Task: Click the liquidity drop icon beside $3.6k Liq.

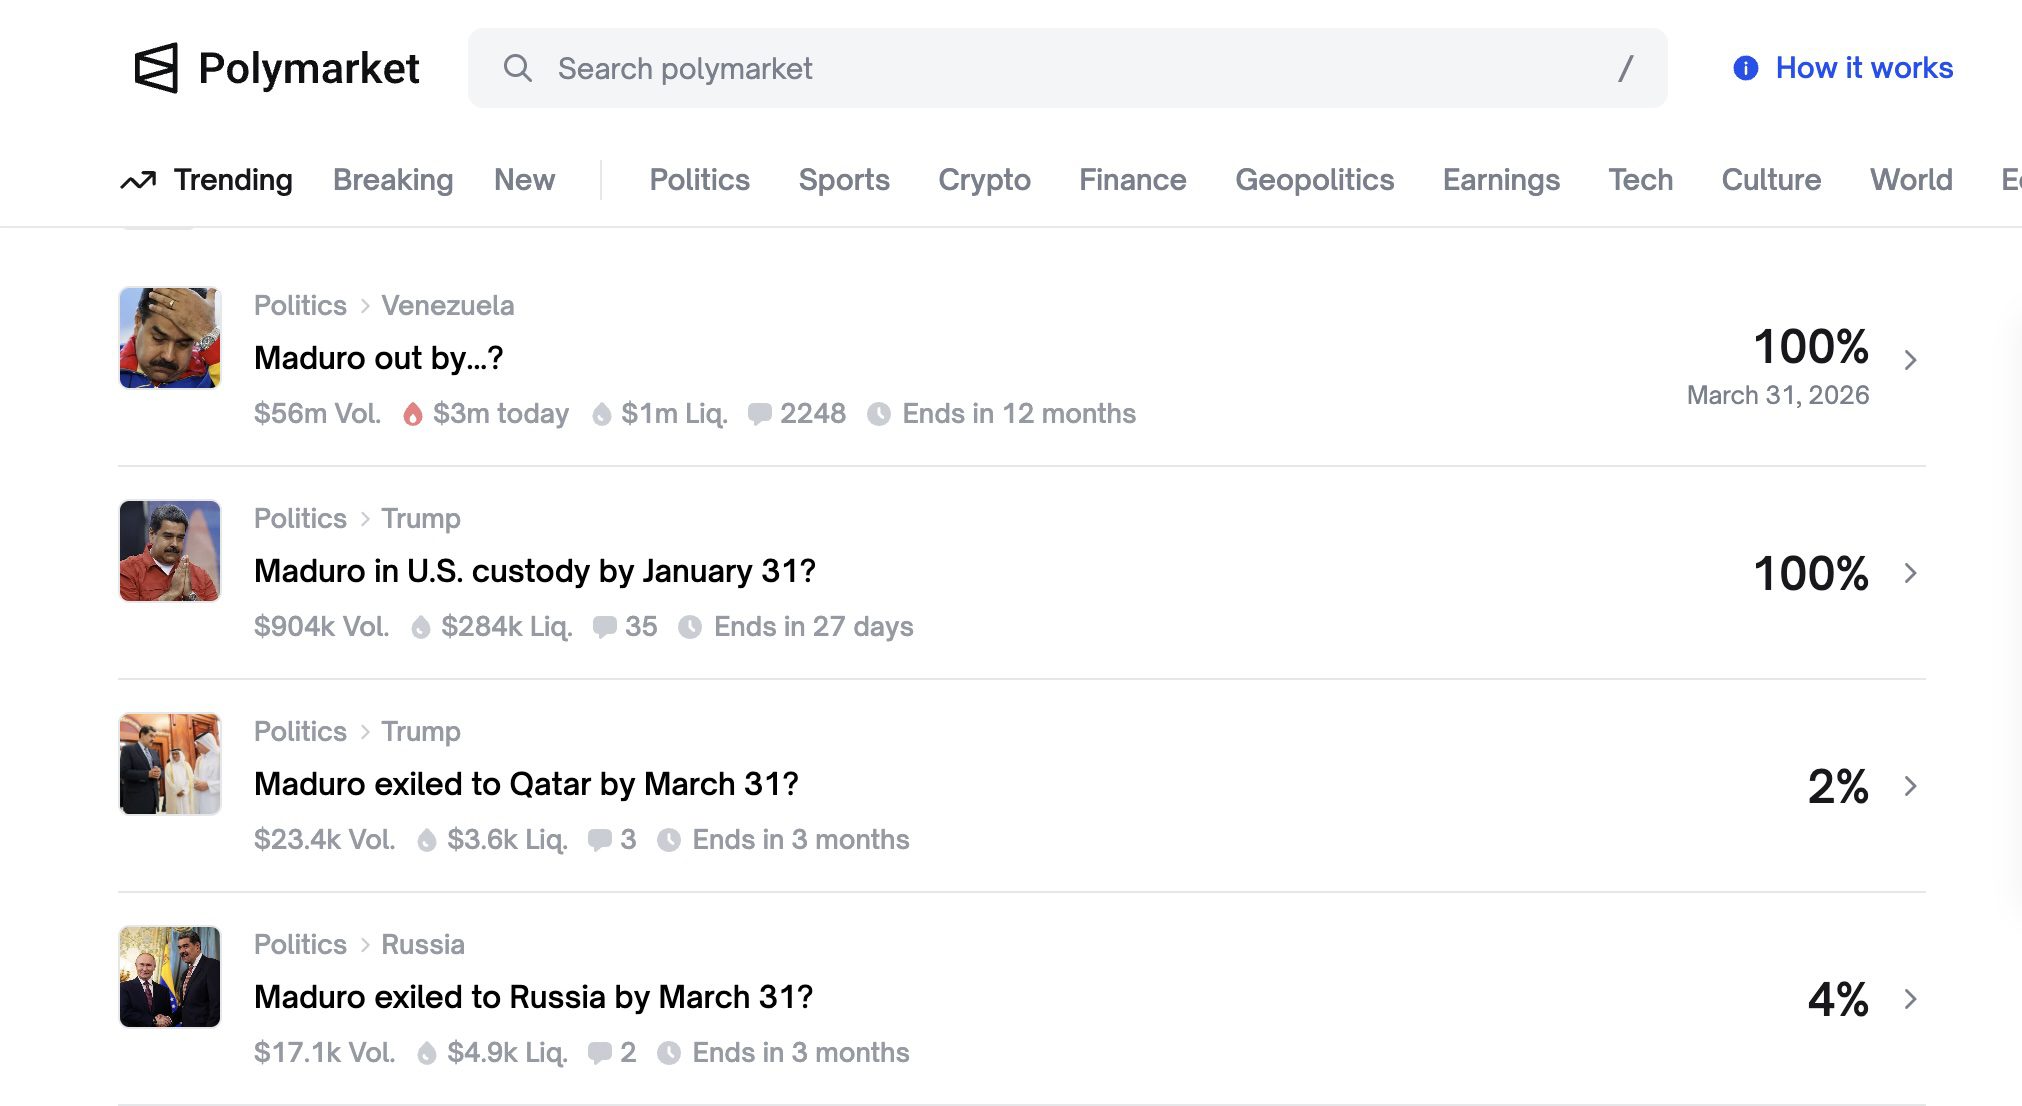Action: point(427,840)
